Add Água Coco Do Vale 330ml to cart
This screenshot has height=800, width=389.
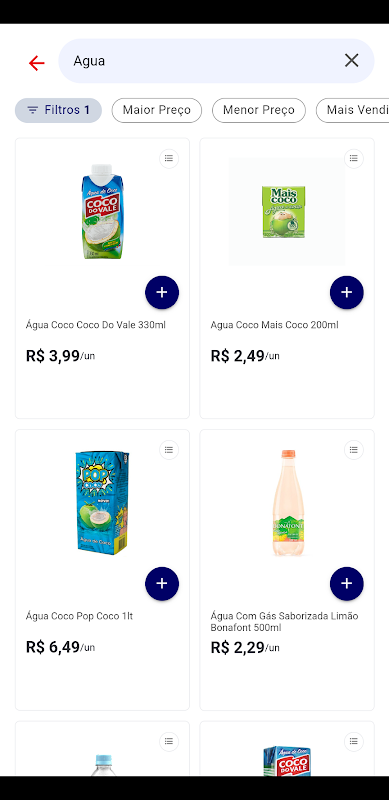(162, 292)
